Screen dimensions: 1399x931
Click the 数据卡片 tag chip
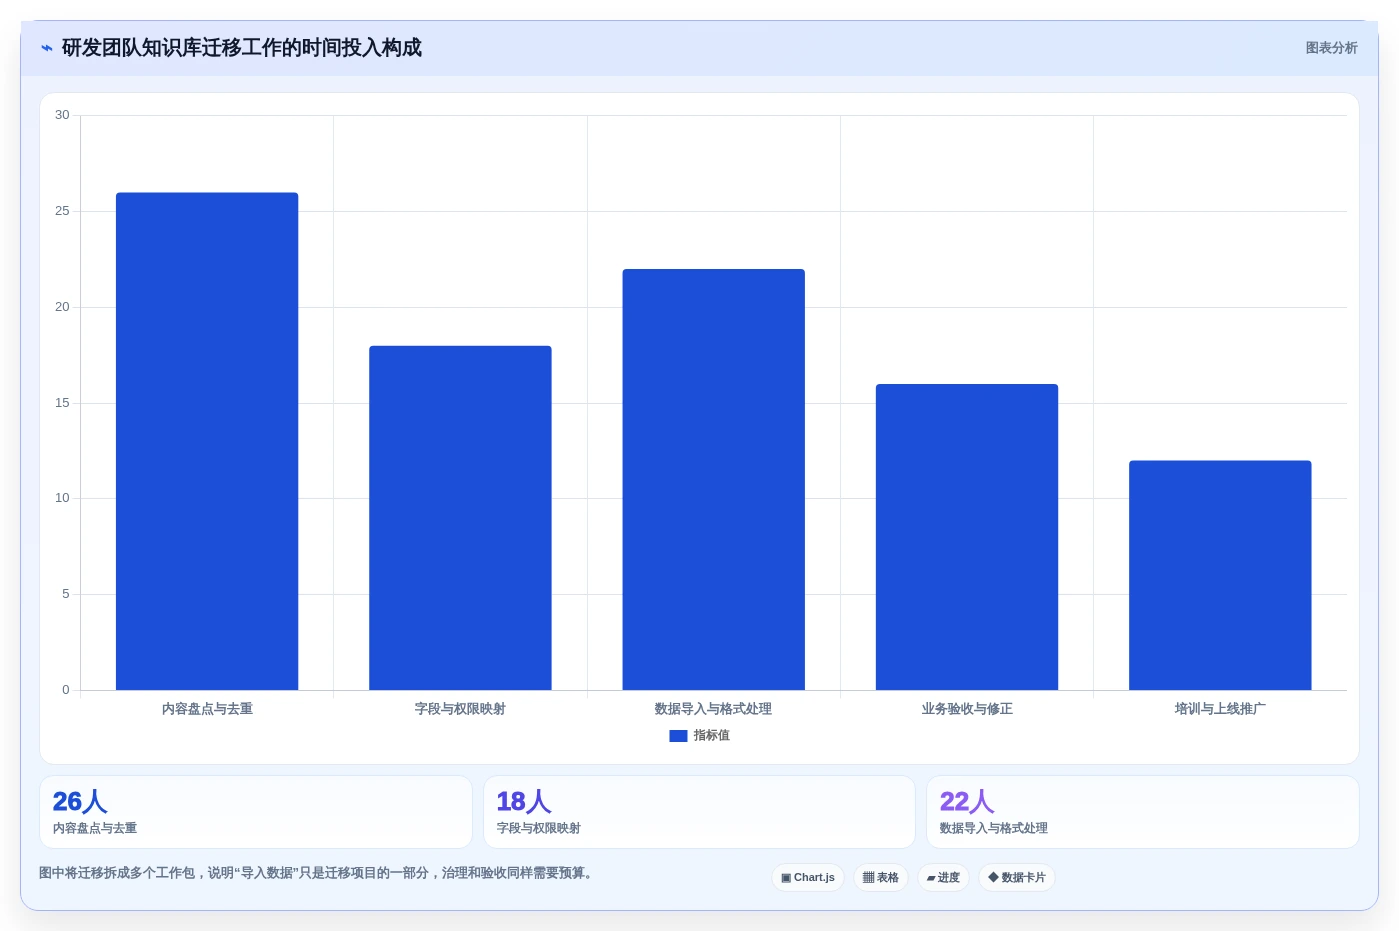(x=1017, y=878)
